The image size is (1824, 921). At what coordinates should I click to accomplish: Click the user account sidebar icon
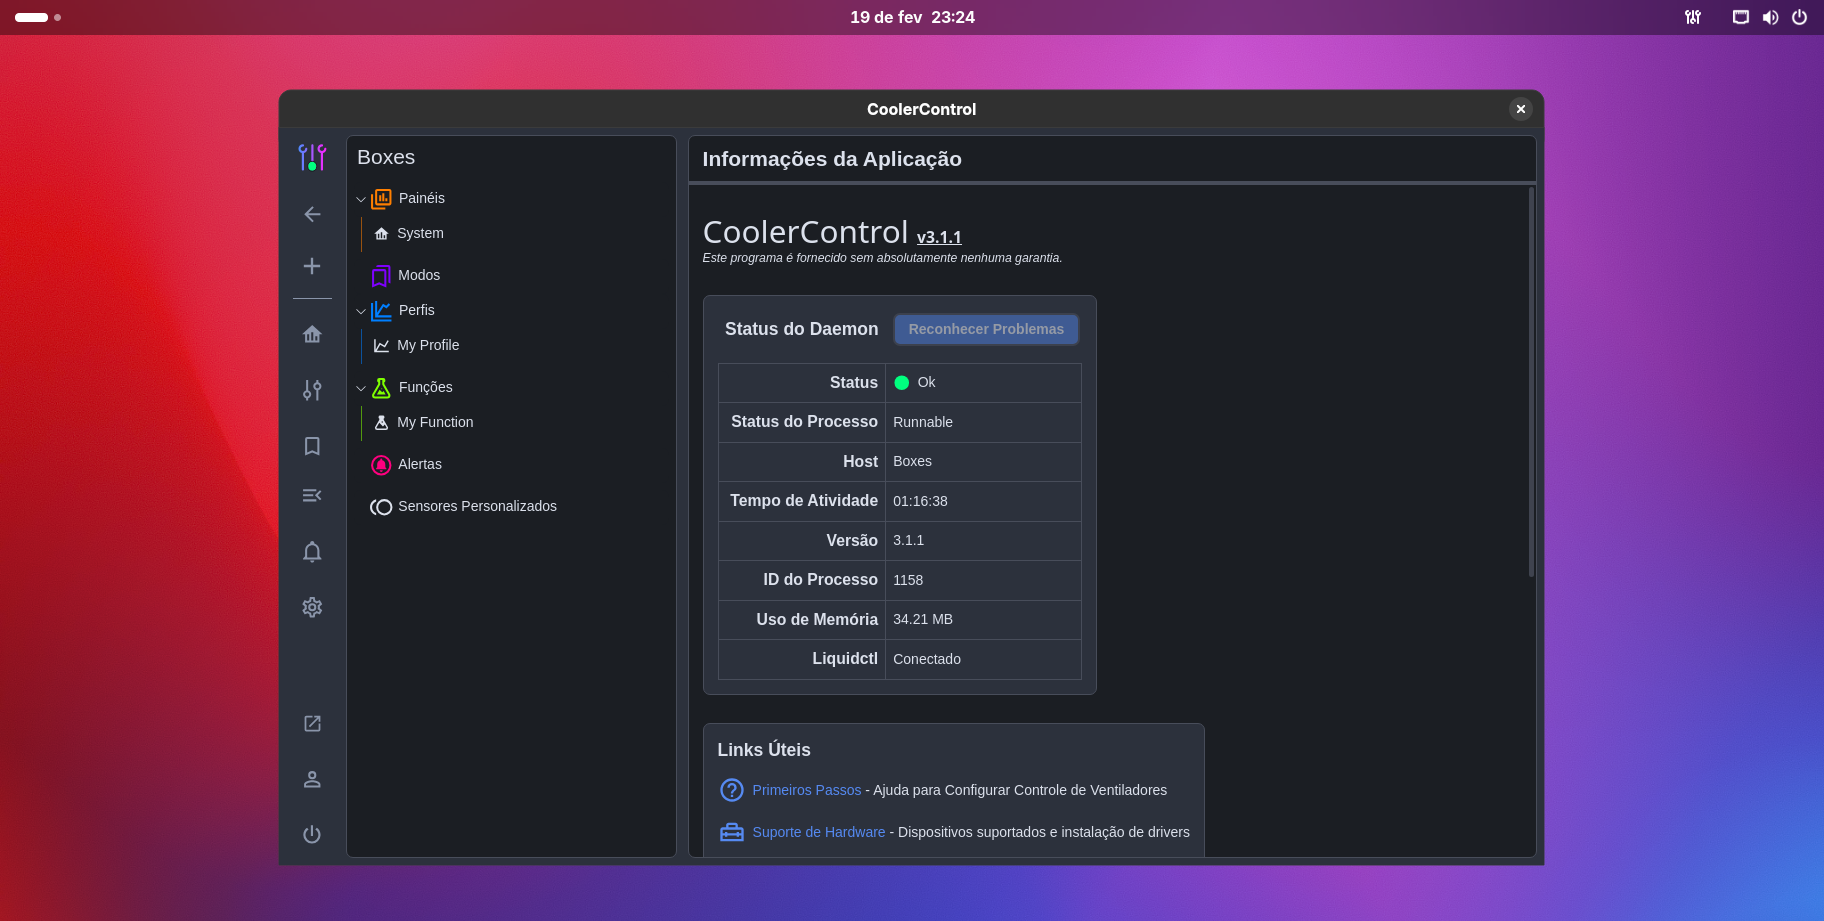[x=312, y=779]
